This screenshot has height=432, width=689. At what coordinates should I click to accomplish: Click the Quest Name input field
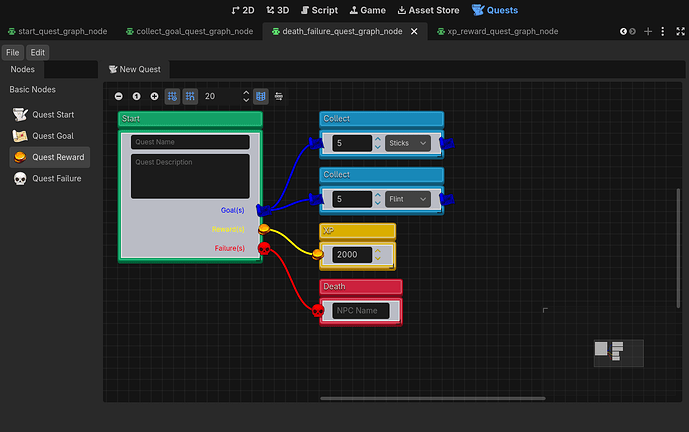(x=190, y=142)
